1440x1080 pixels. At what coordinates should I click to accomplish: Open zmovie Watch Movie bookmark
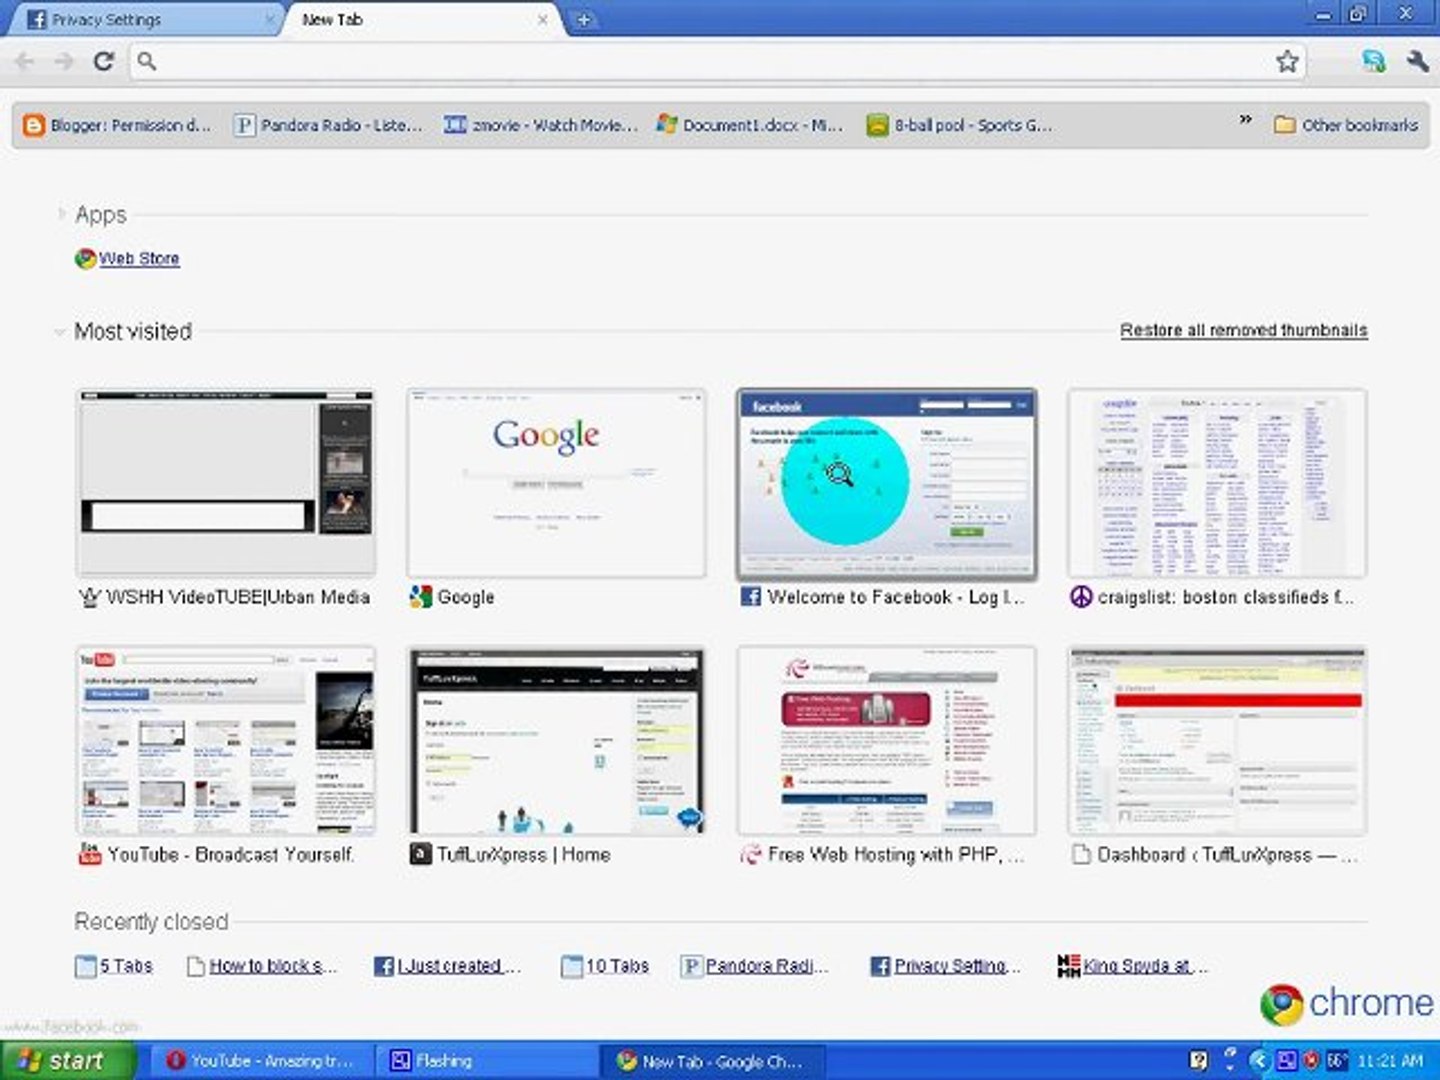tap(540, 125)
